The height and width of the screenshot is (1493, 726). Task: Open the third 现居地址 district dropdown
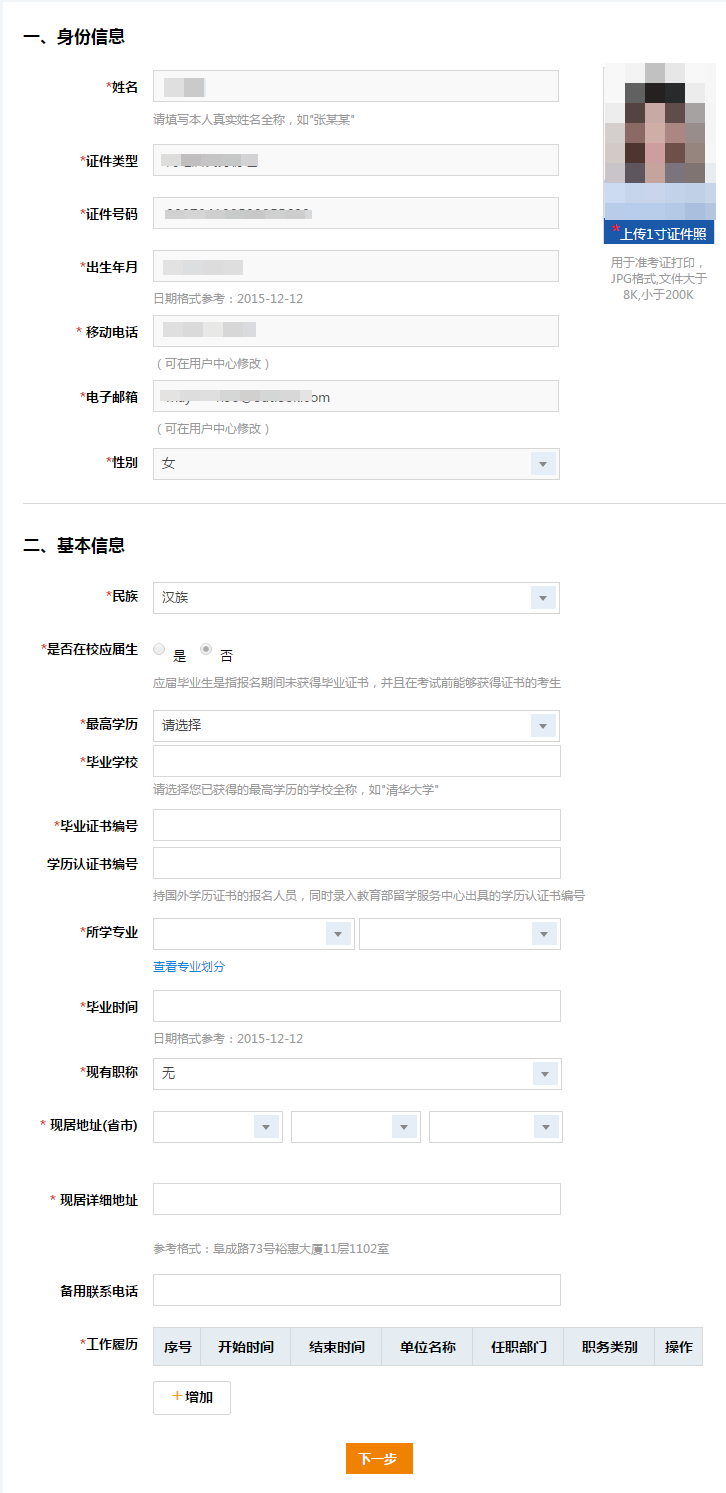(495, 1127)
